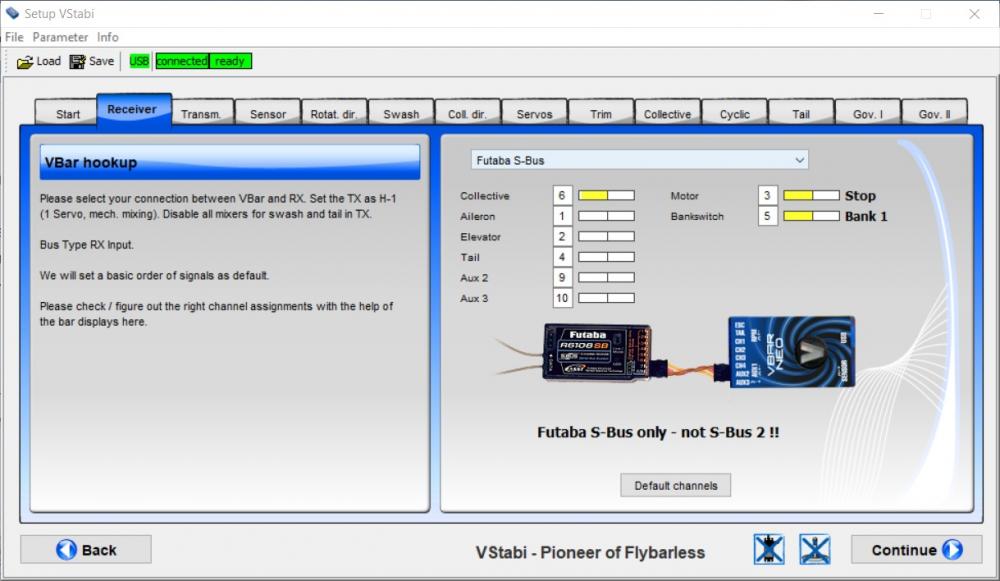Image resolution: width=1000 pixels, height=581 pixels.
Task: Click the Elevator channel signal bar
Action: click(x=606, y=236)
